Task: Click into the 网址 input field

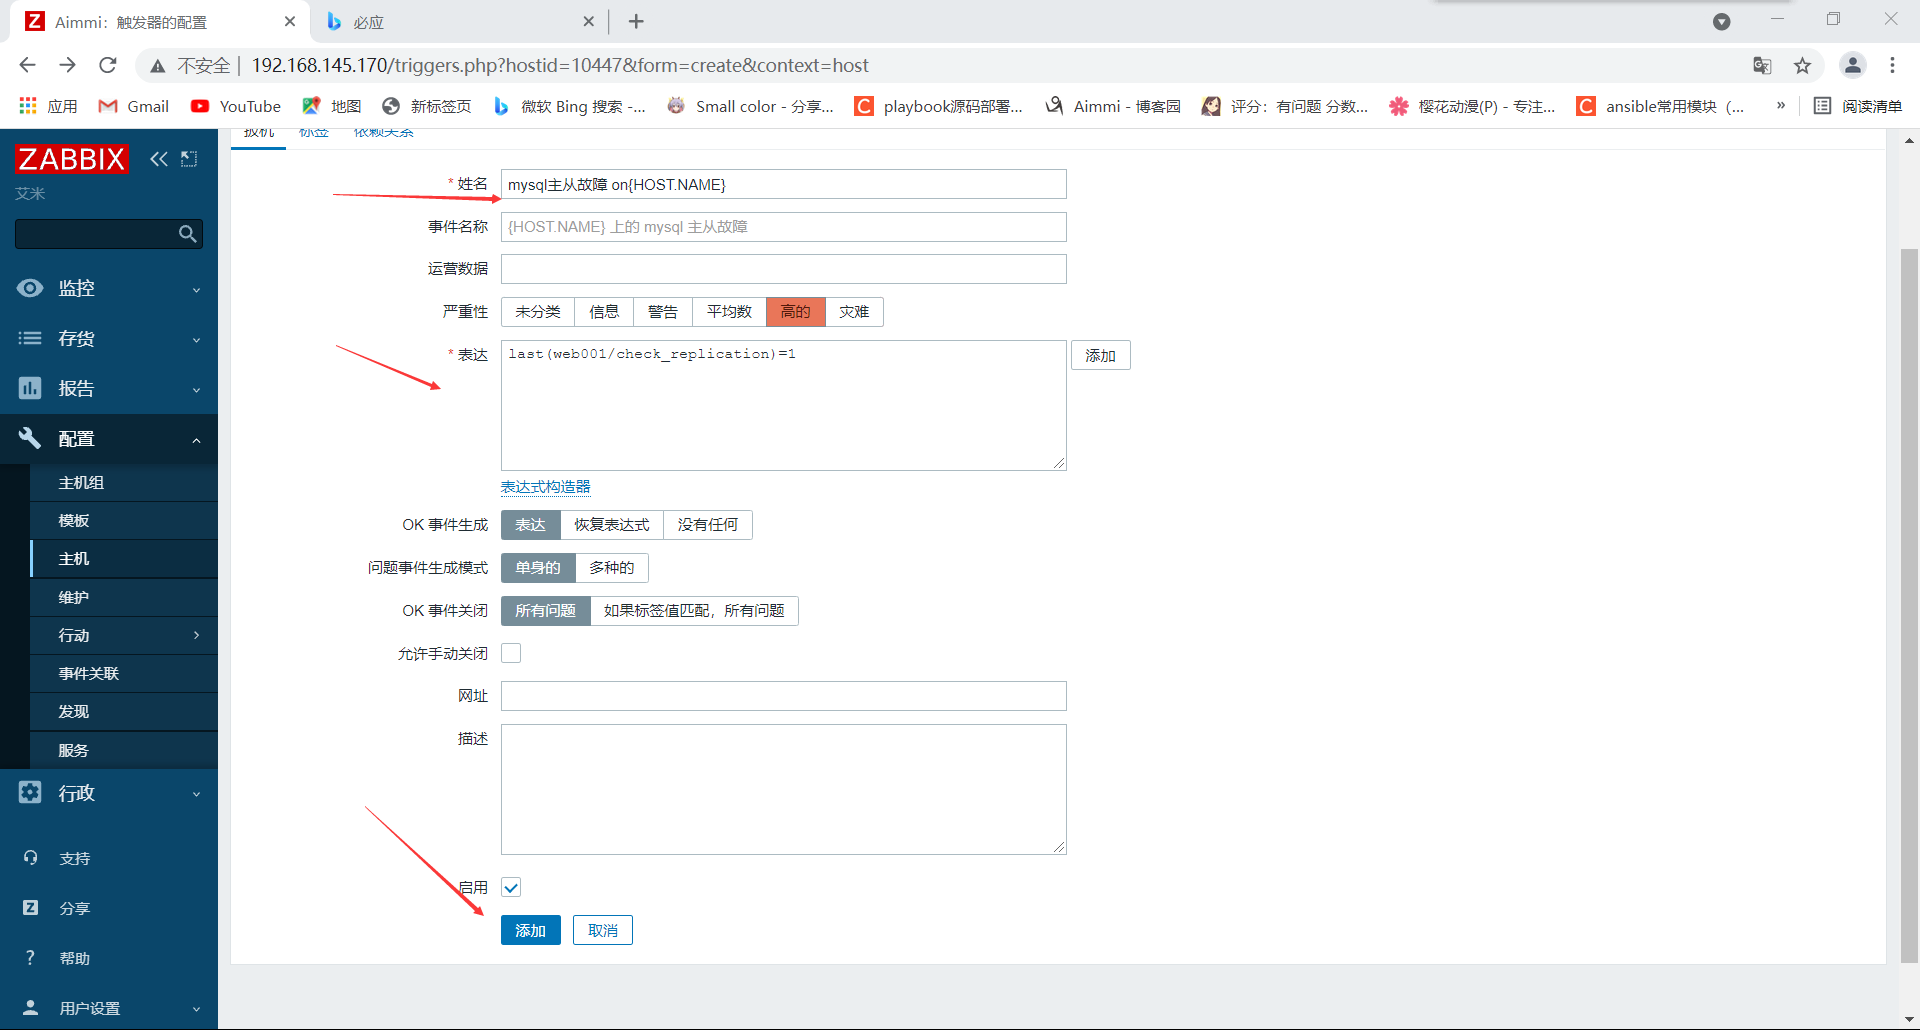Action: tap(783, 696)
